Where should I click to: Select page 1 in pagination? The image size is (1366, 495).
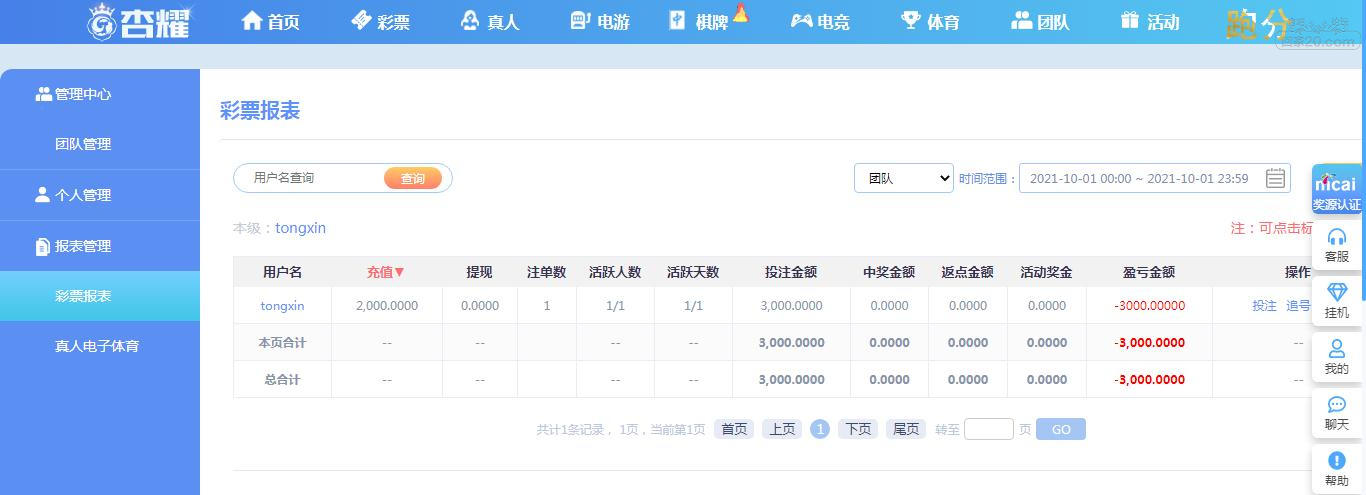[820, 429]
